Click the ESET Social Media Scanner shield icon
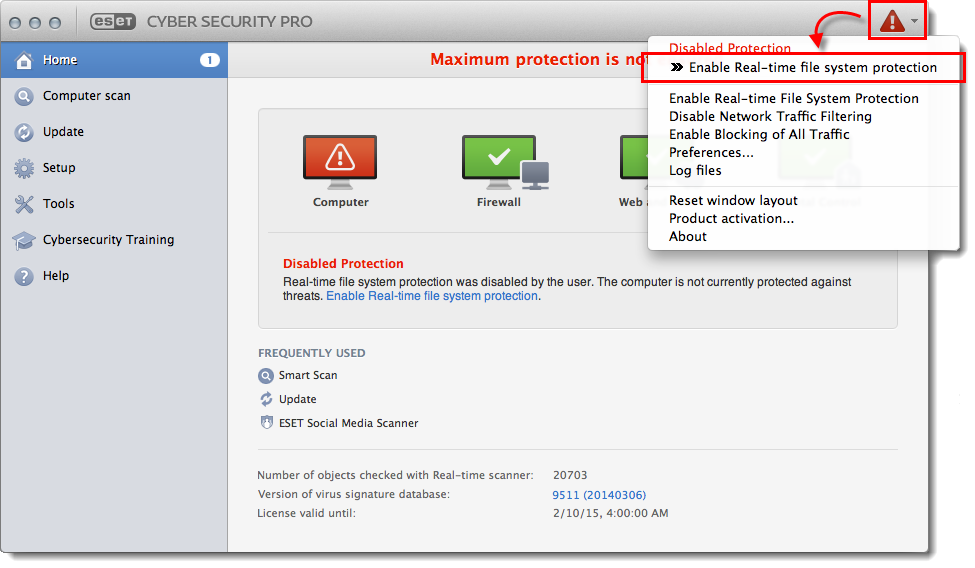This screenshot has height=568, width=975. click(267, 423)
